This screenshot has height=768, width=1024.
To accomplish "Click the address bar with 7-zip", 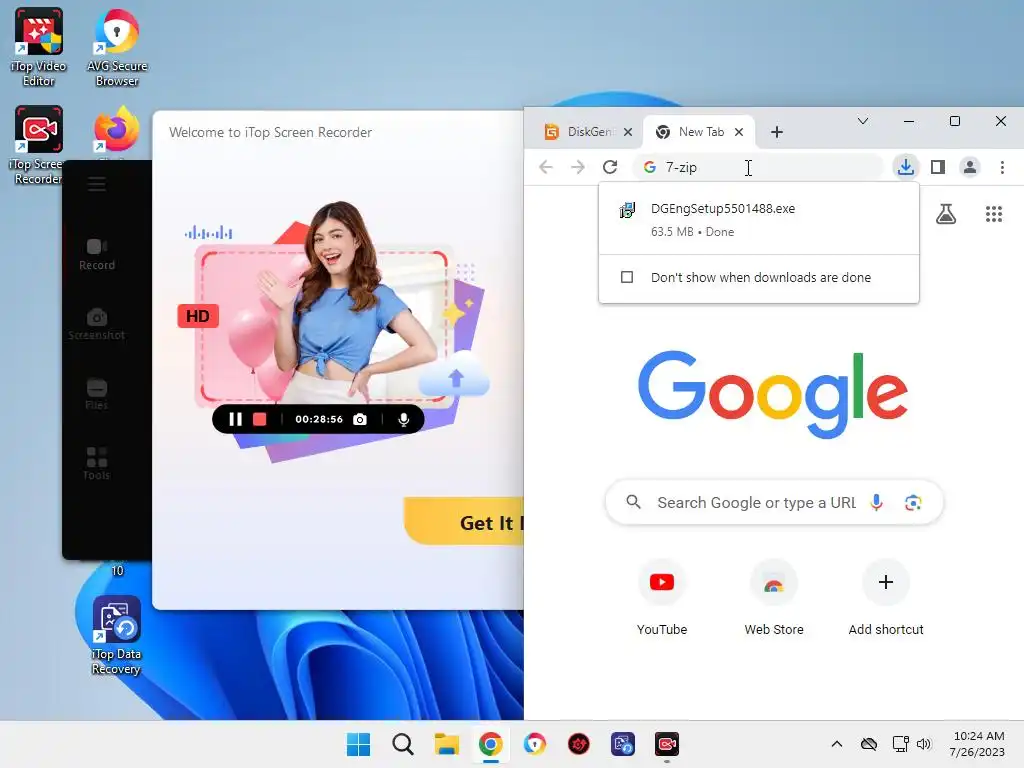I will click(758, 167).
